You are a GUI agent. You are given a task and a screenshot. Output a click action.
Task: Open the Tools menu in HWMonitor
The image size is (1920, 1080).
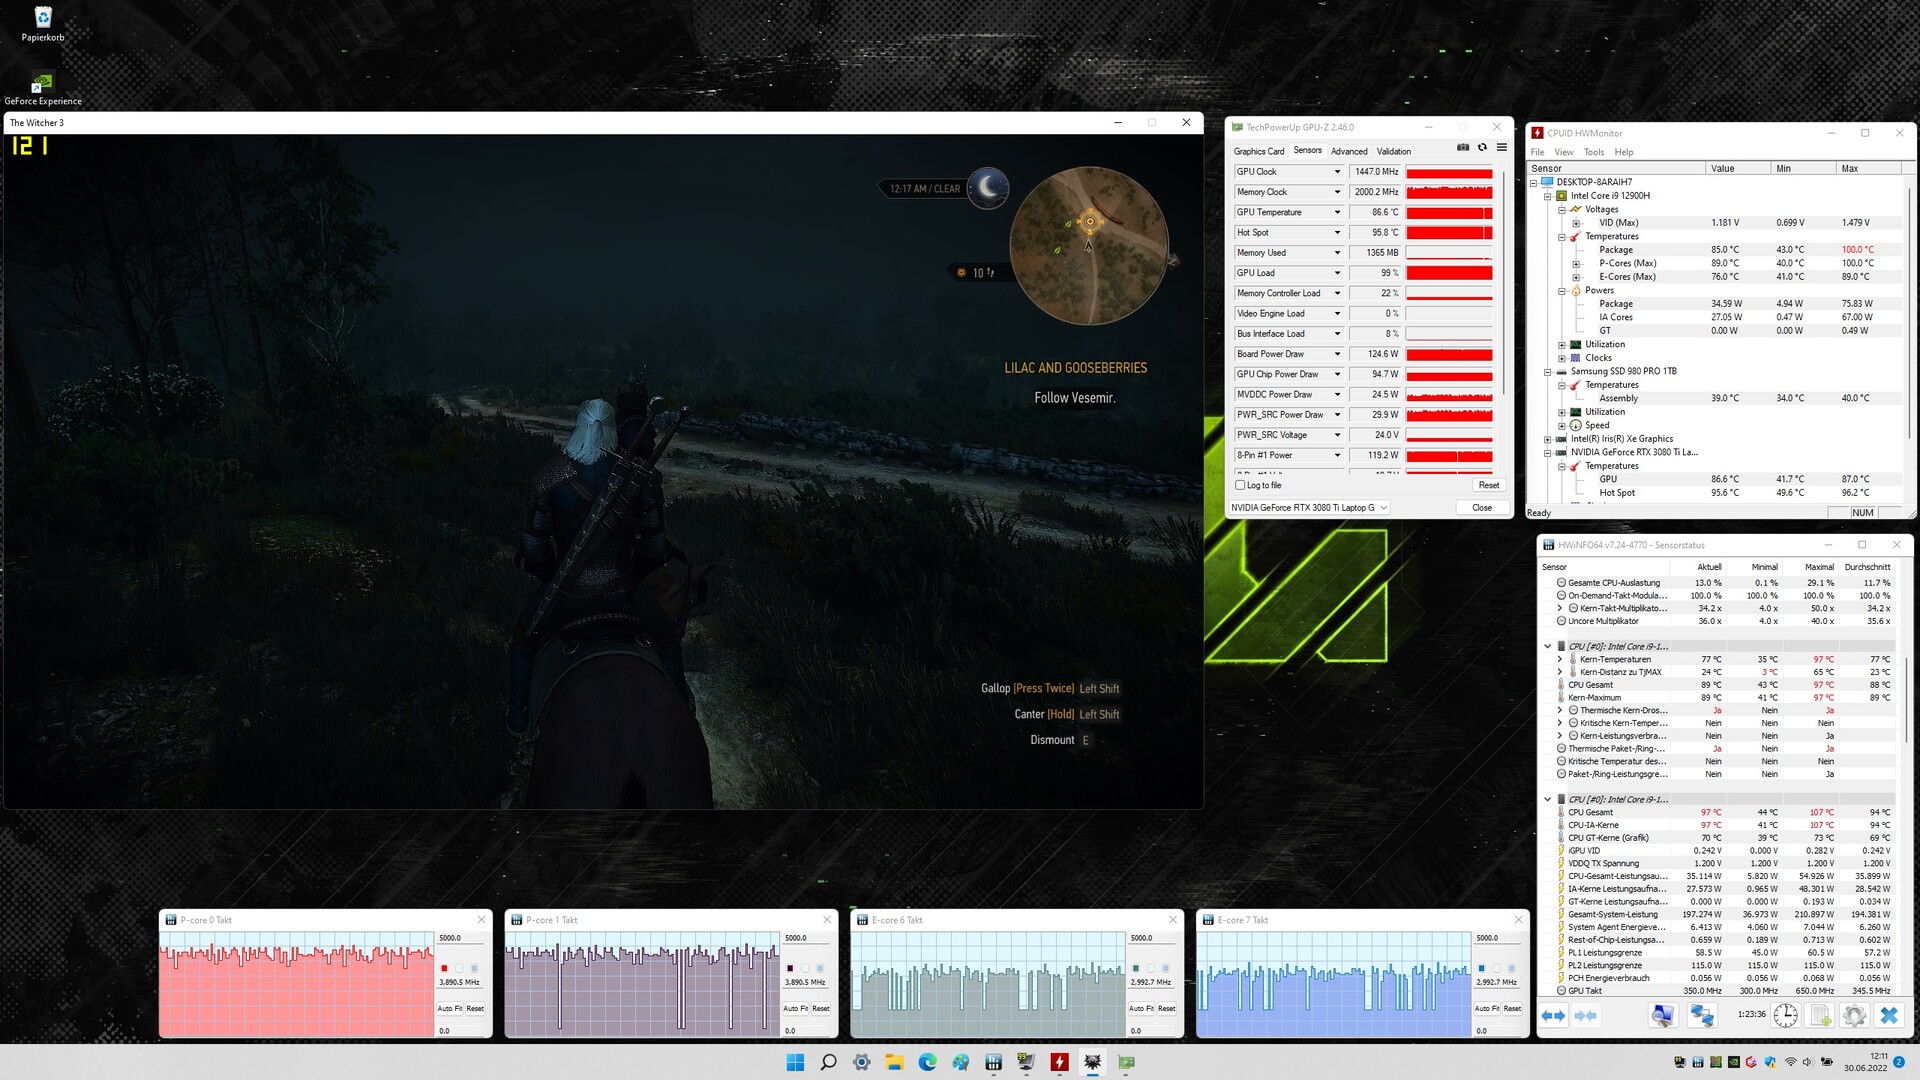(1593, 152)
